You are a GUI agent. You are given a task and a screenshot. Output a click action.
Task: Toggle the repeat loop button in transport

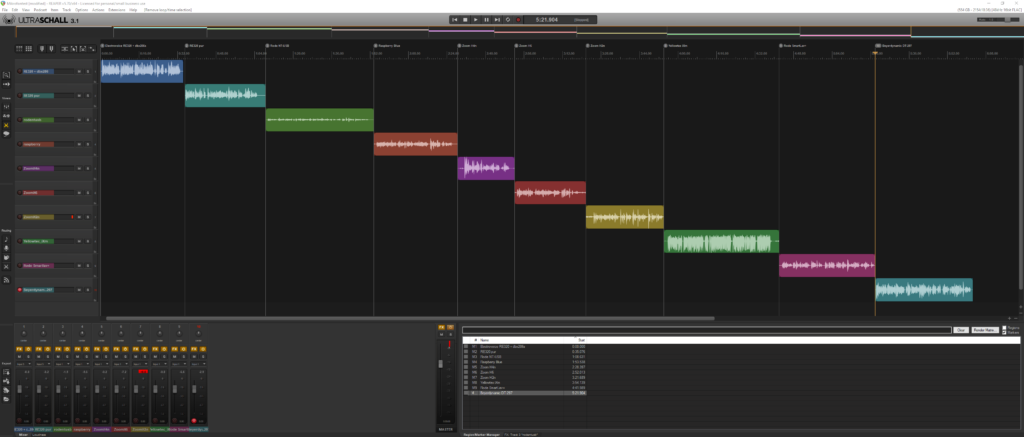(507, 20)
